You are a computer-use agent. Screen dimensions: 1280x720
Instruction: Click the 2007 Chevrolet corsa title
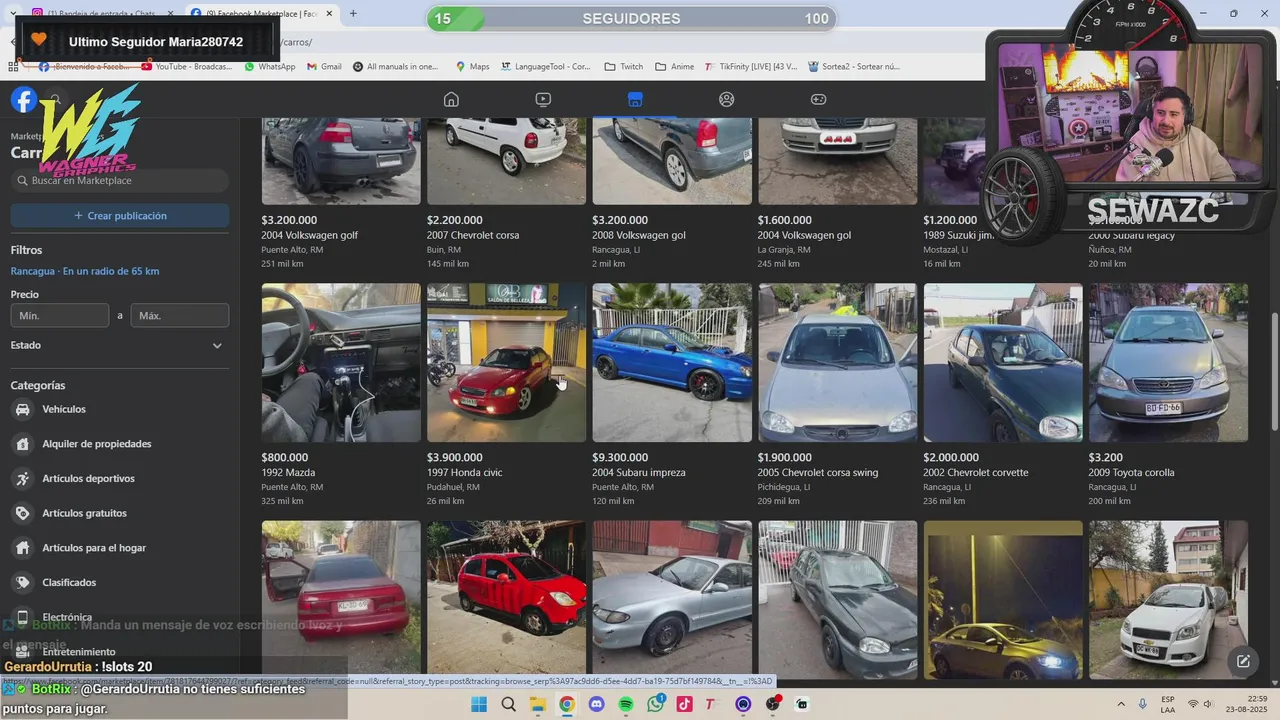coord(473,236)
